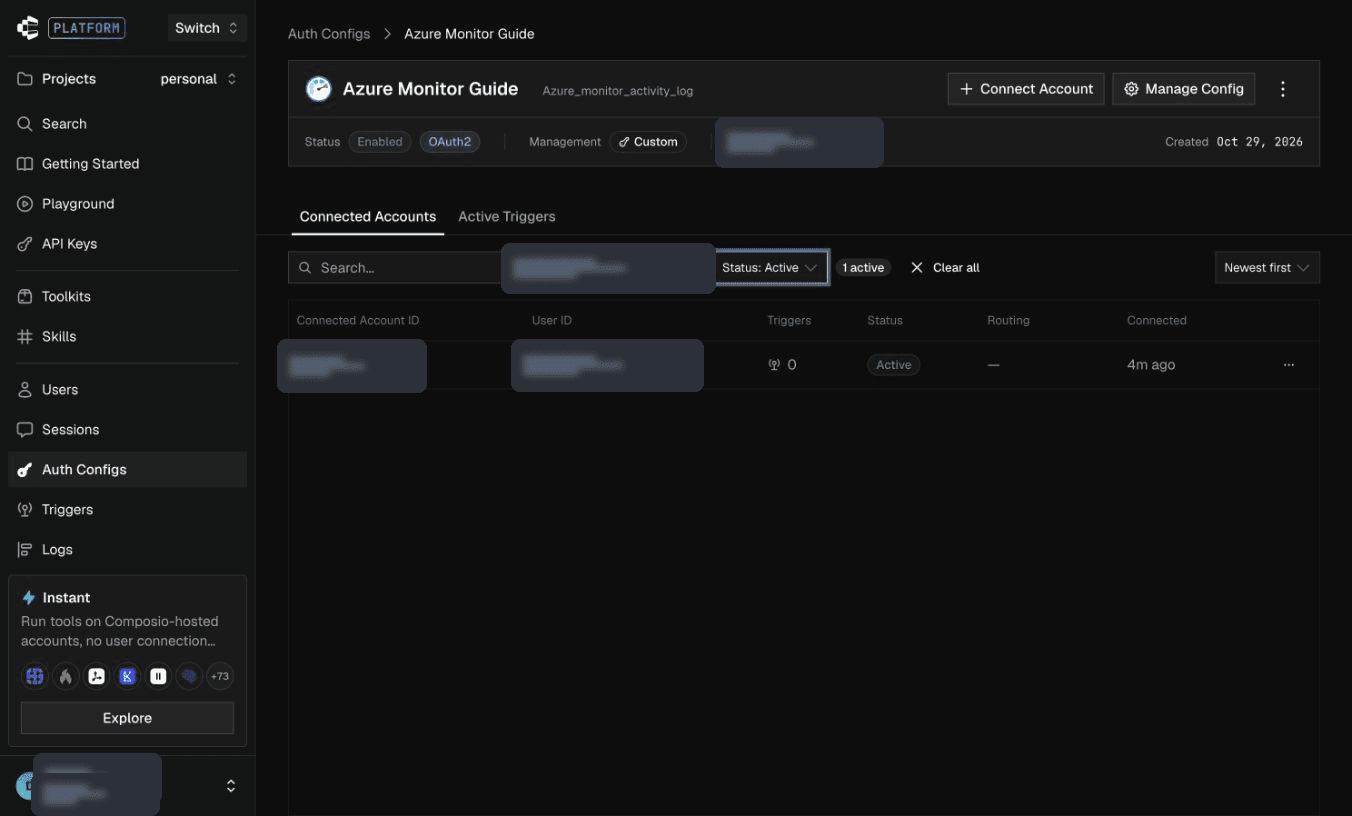Click Auth Configs in the breadcrumb
Image resolution: width=1352 pixels, height=816 pixels.
329,34
